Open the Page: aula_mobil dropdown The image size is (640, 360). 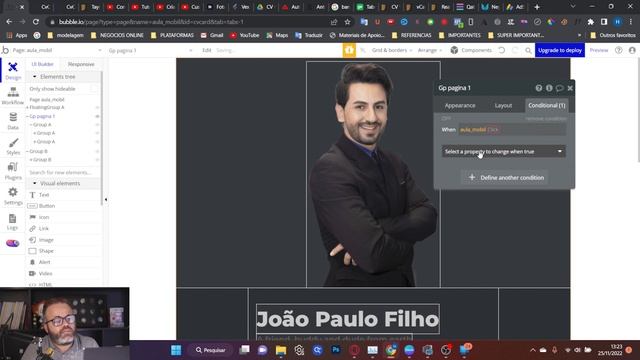(x=57, y=50)
